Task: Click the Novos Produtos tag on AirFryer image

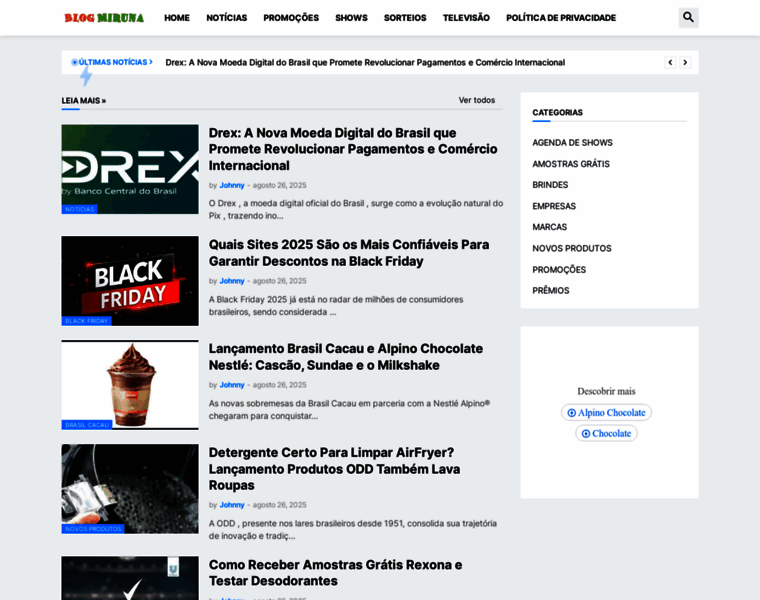Action: (x=93, y=529)
